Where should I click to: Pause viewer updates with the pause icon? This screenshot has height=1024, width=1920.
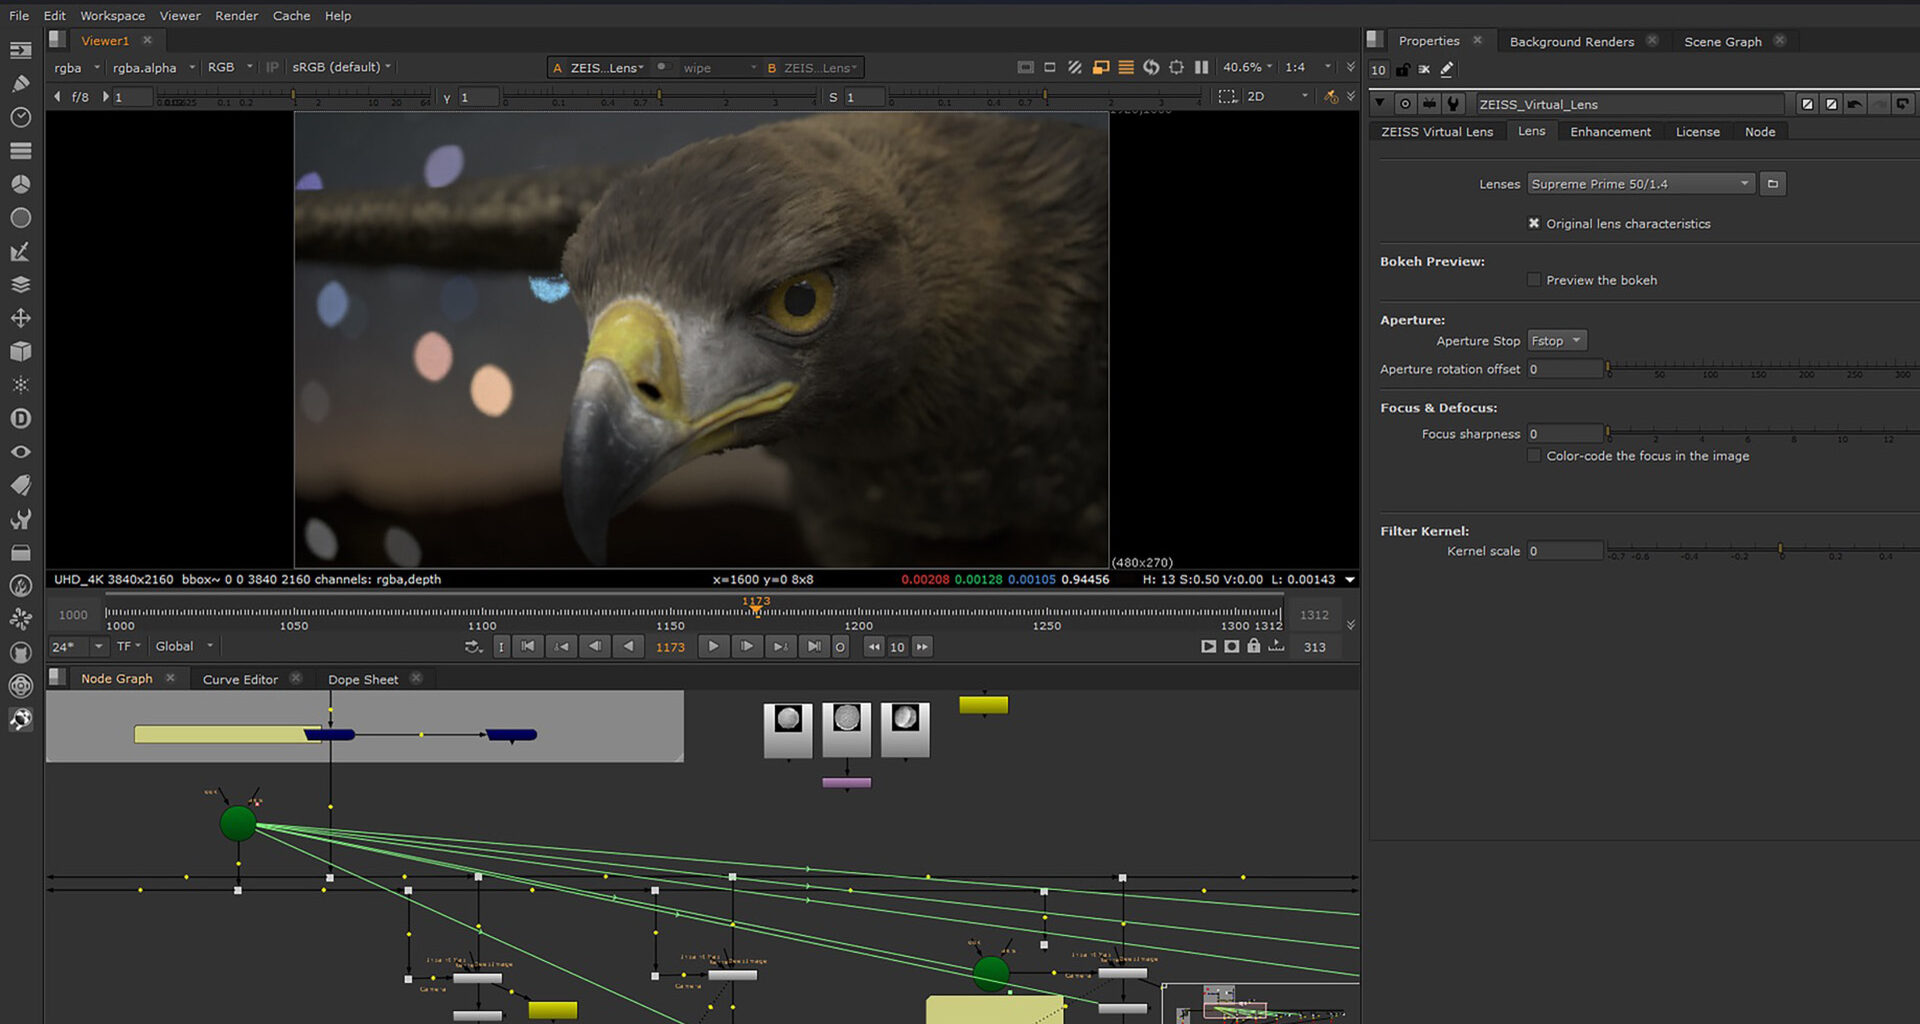point(1201,67)
